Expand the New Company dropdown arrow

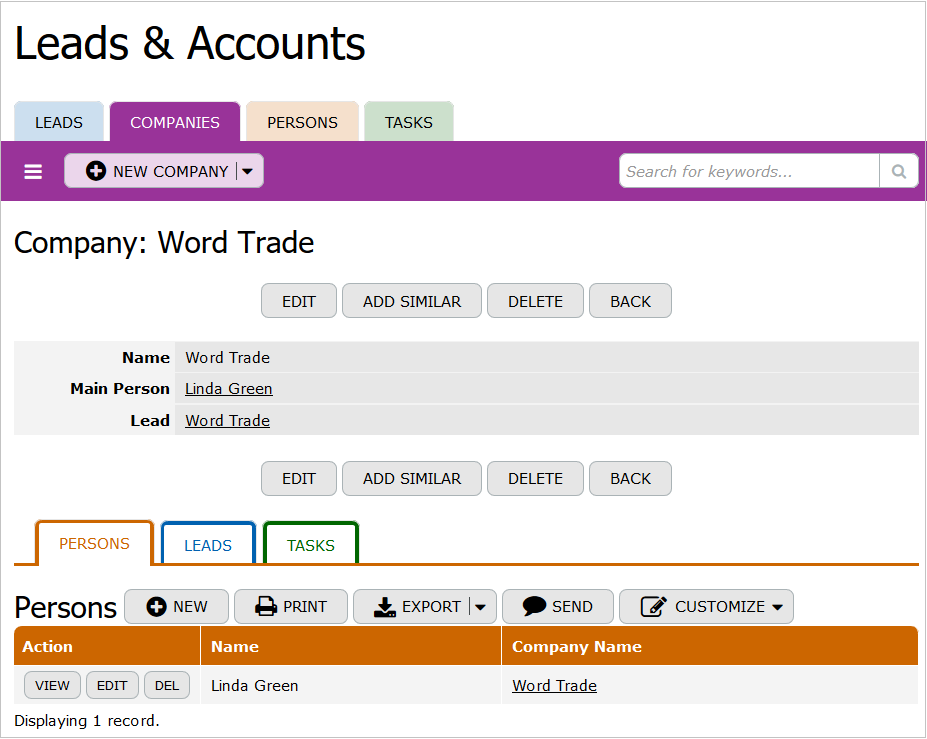(x=248, y=171)
